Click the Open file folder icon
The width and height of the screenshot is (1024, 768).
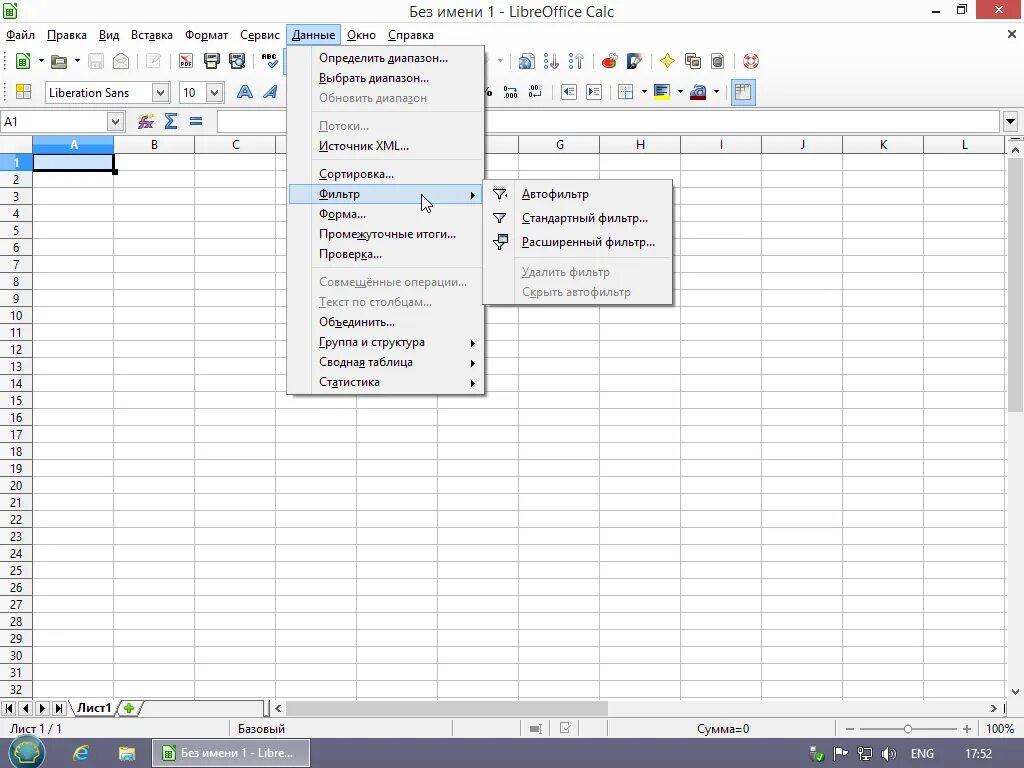59,61
